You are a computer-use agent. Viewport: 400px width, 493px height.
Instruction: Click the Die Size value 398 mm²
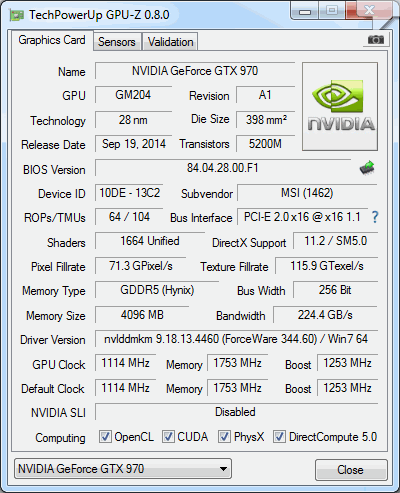265,120
